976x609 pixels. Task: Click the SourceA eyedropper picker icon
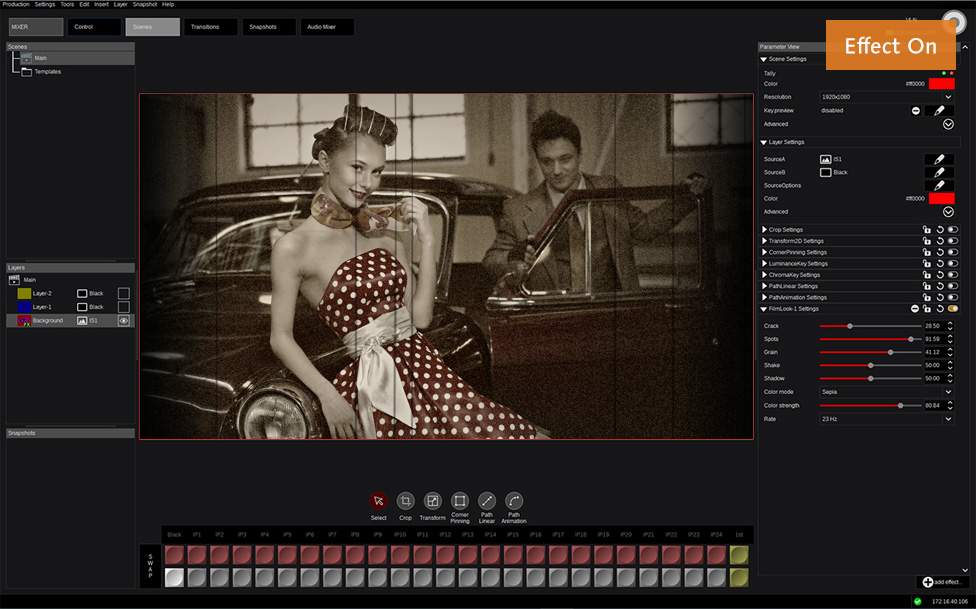[939, 159]
